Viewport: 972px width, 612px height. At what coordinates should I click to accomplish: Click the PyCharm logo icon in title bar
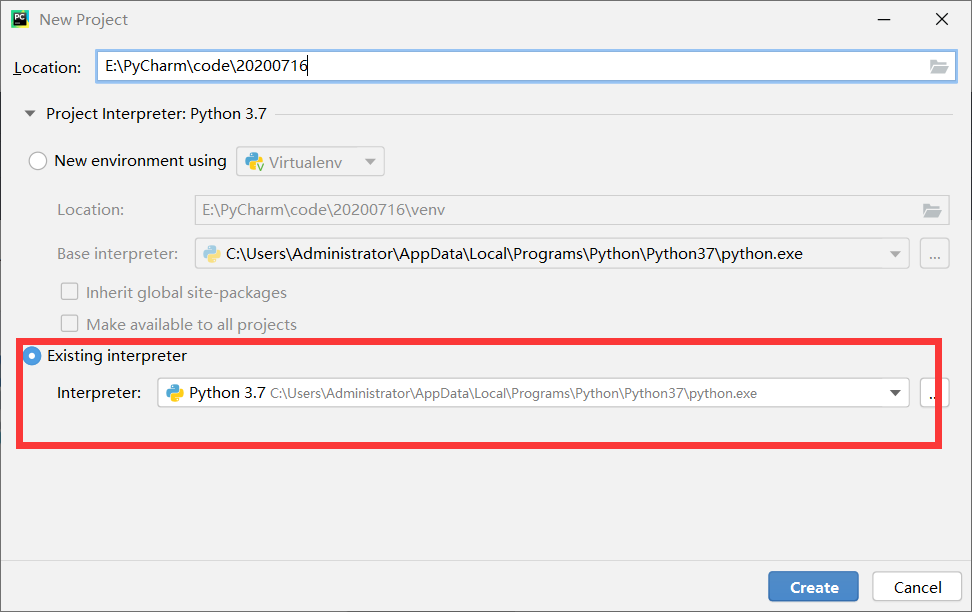[20, 19]
